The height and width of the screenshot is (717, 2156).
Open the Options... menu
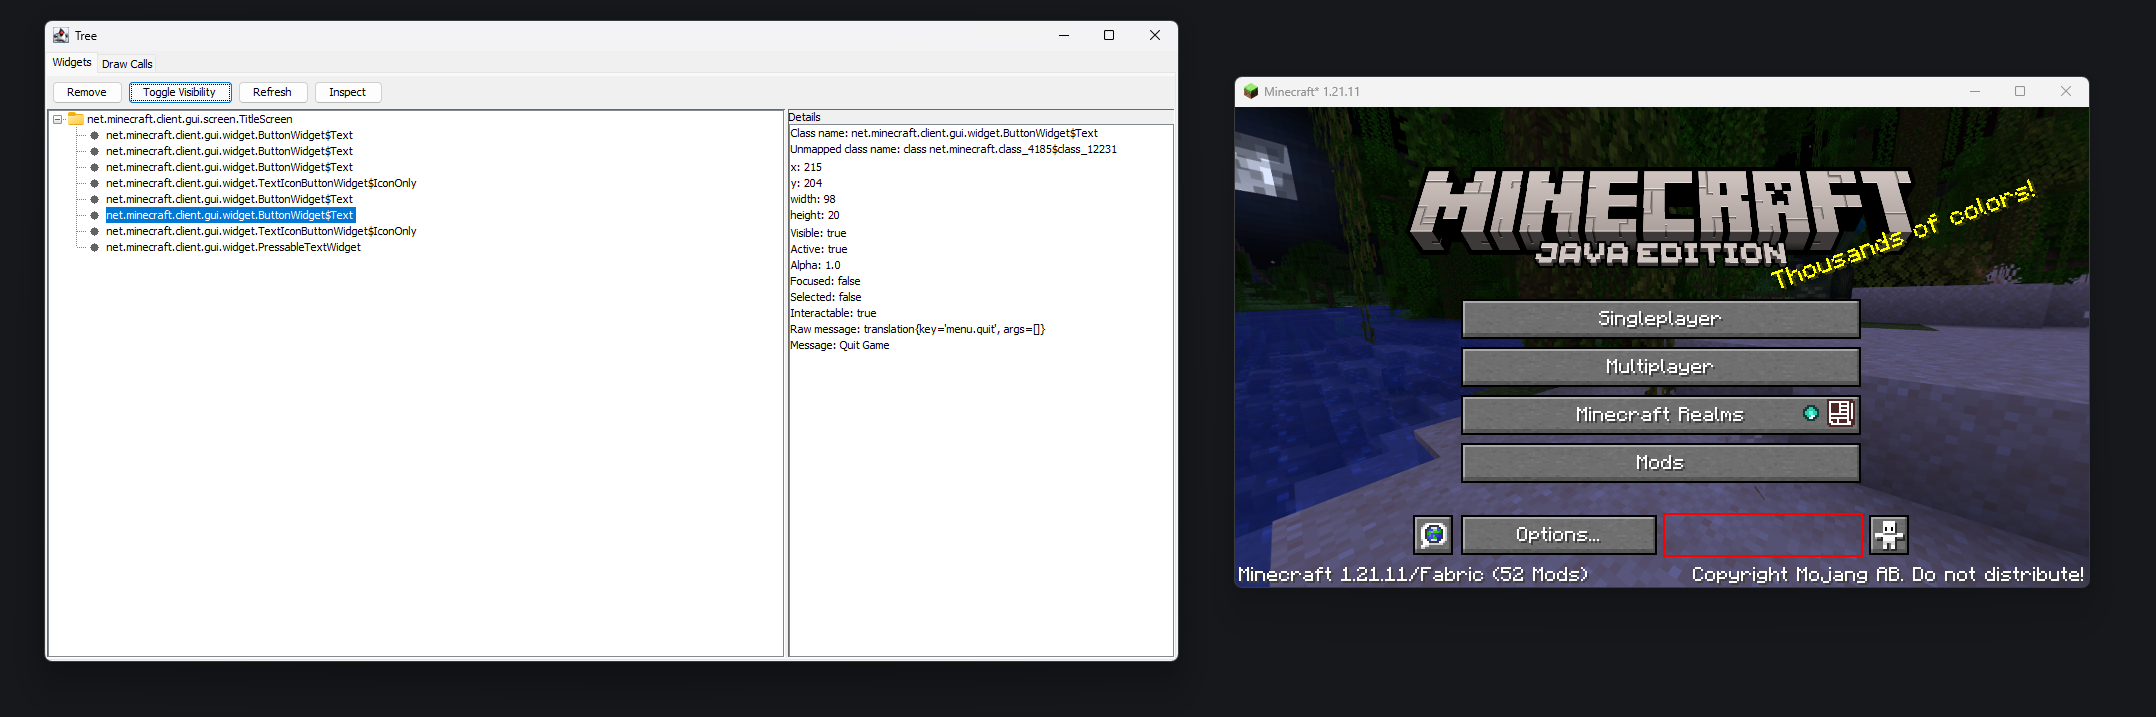point(1558,535)
